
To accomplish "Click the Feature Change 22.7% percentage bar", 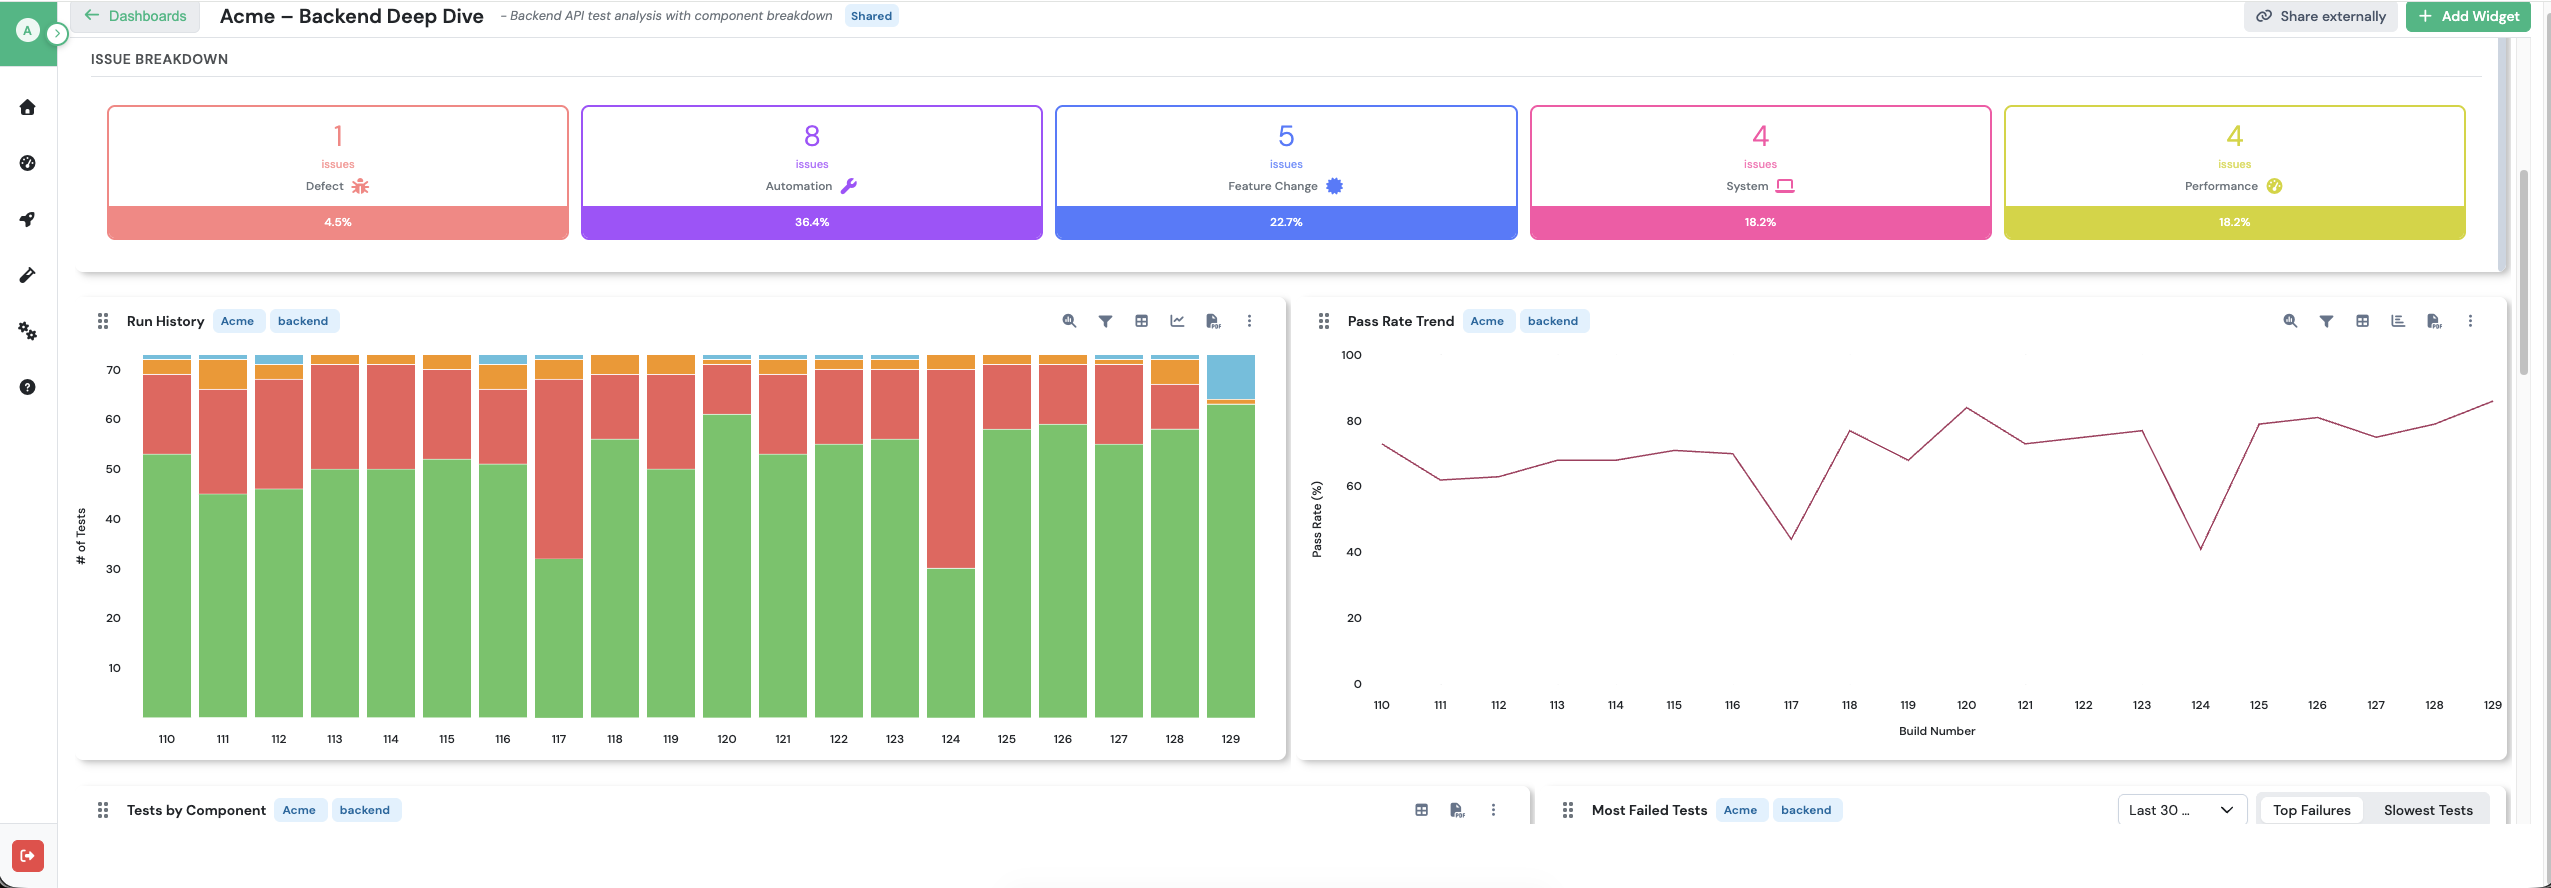I will 1286,222.
